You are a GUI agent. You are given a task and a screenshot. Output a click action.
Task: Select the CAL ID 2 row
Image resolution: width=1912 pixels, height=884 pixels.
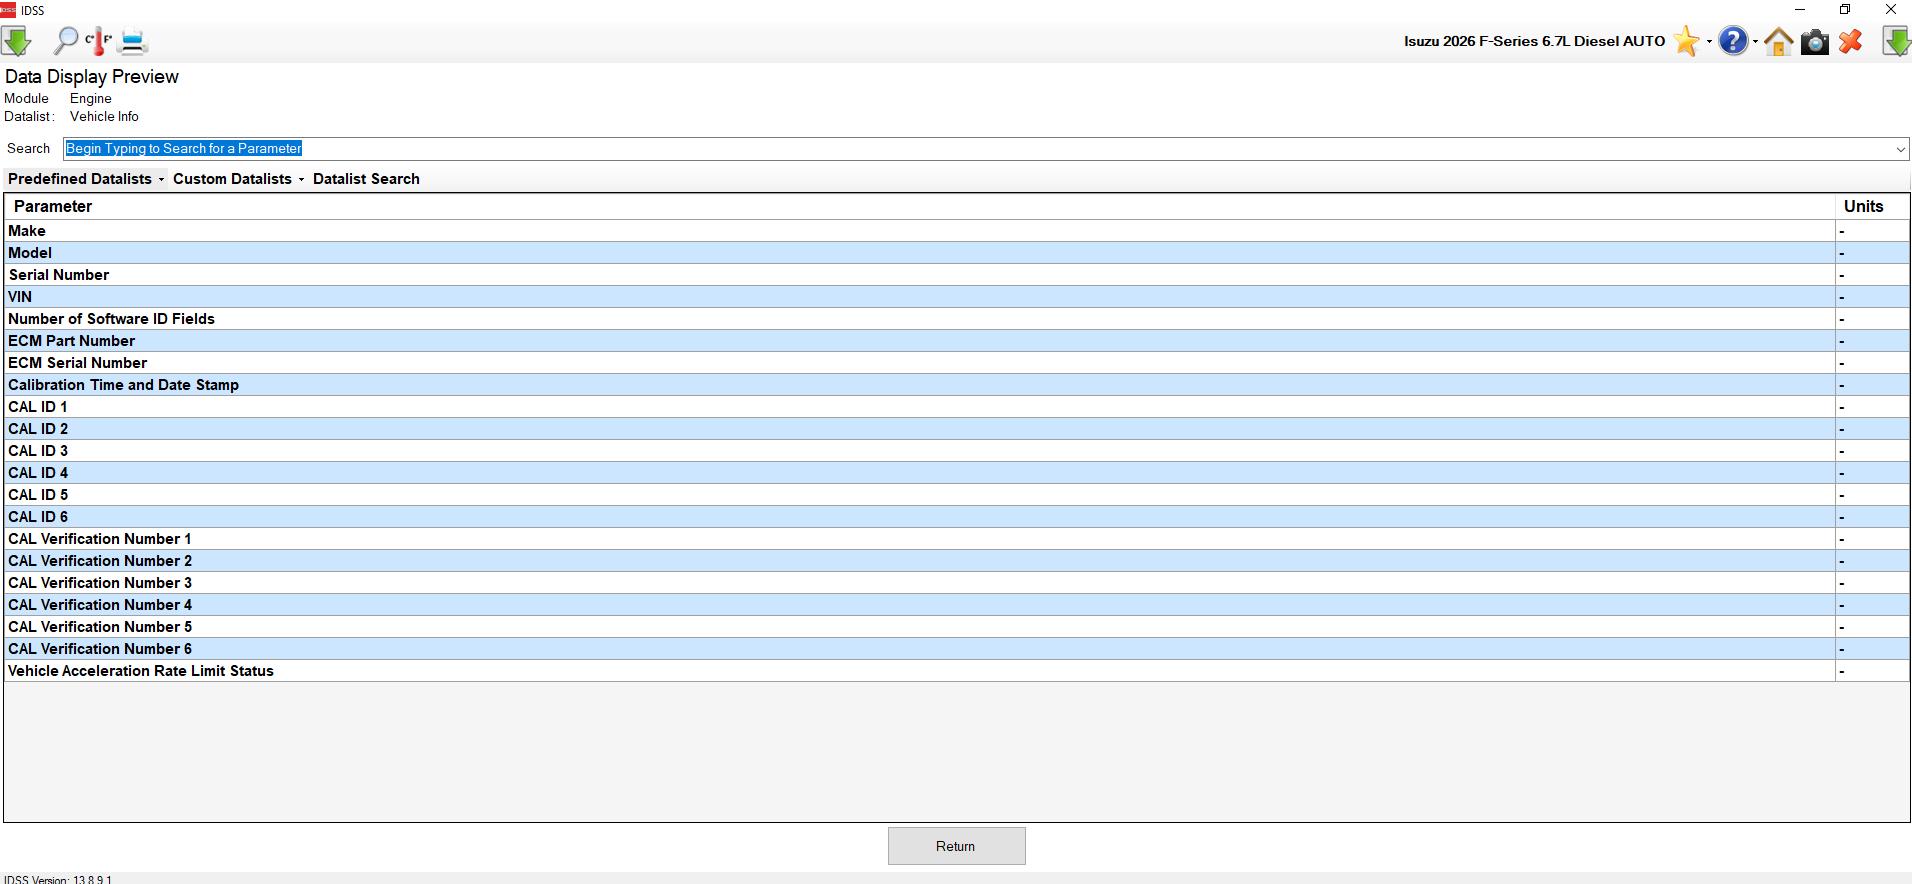coord(957,429)
